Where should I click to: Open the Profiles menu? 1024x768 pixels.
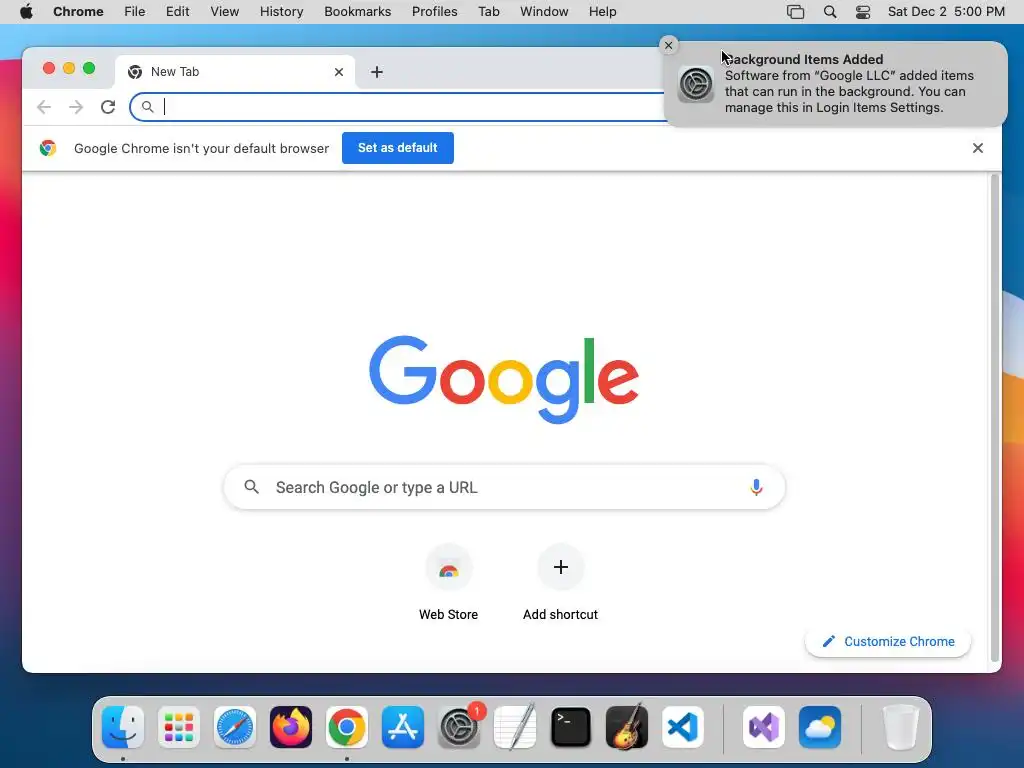(x=434, y=12)
